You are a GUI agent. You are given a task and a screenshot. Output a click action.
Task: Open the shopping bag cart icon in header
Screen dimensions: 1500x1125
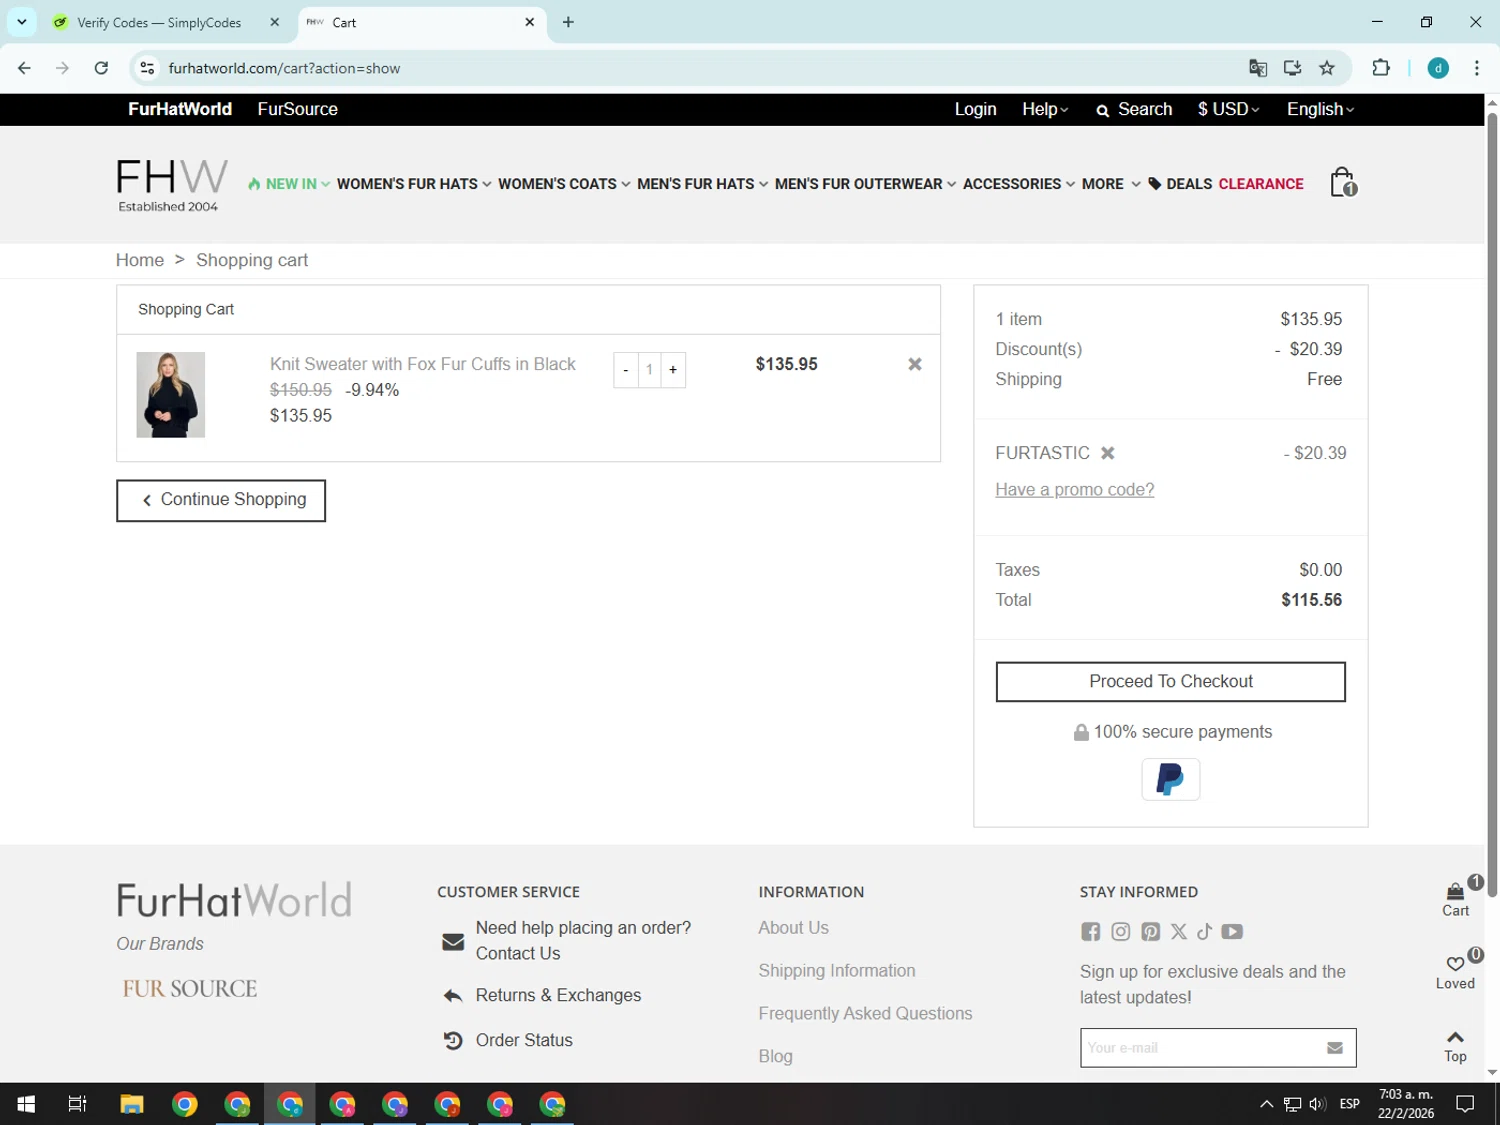[1343, 182]
